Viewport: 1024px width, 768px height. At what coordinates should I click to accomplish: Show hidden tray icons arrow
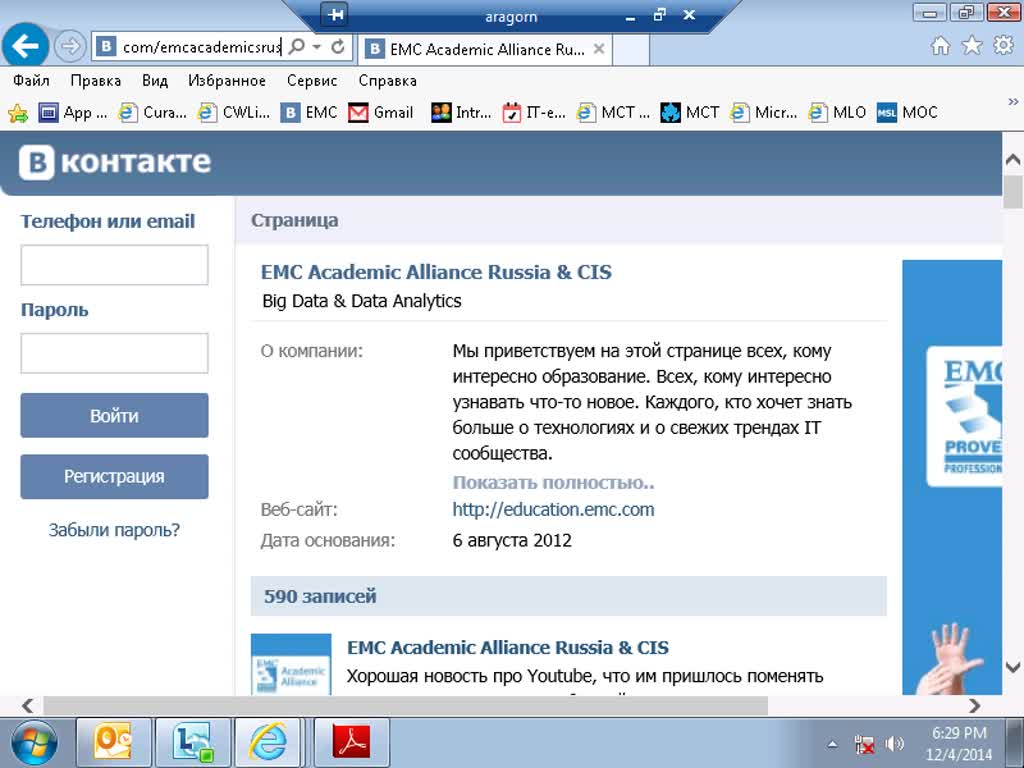click(x=833, y=744)
